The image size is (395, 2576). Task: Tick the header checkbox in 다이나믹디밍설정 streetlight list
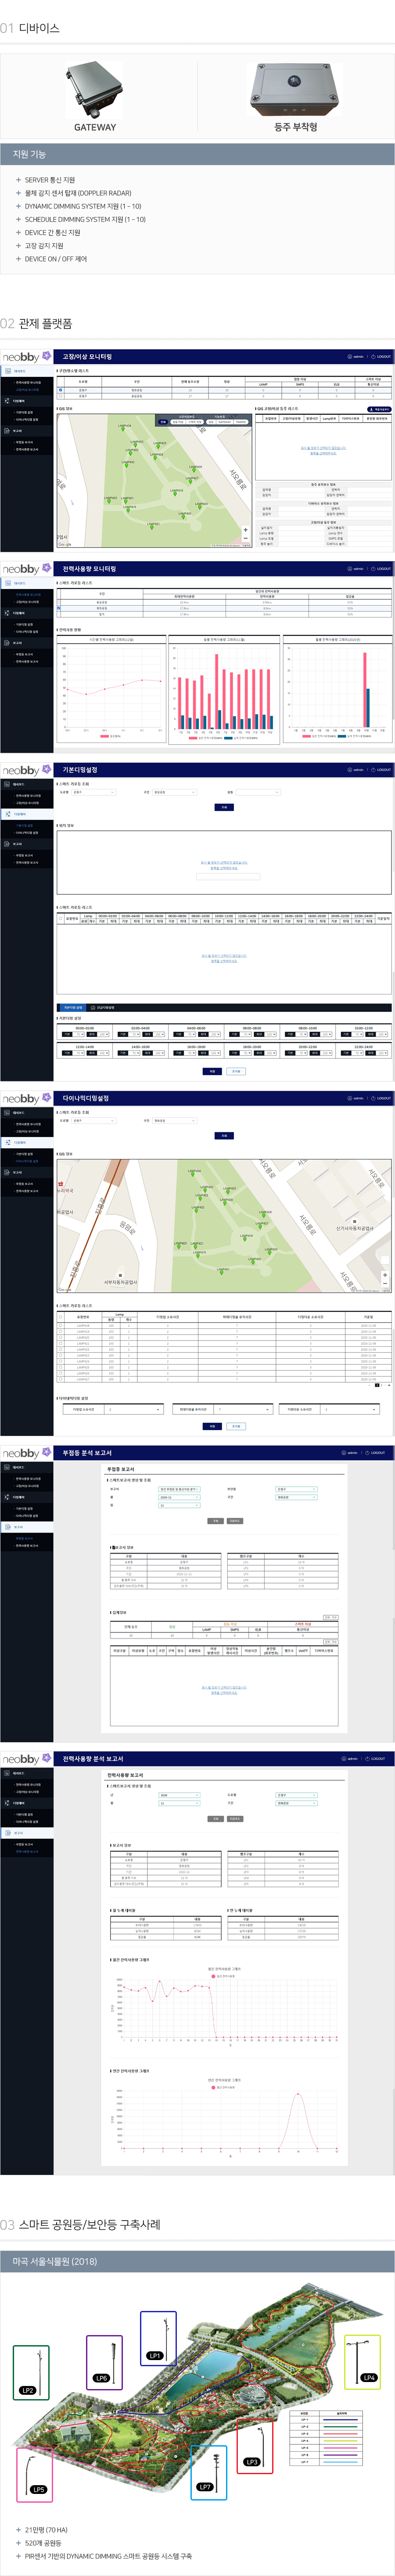[61, 1317]
